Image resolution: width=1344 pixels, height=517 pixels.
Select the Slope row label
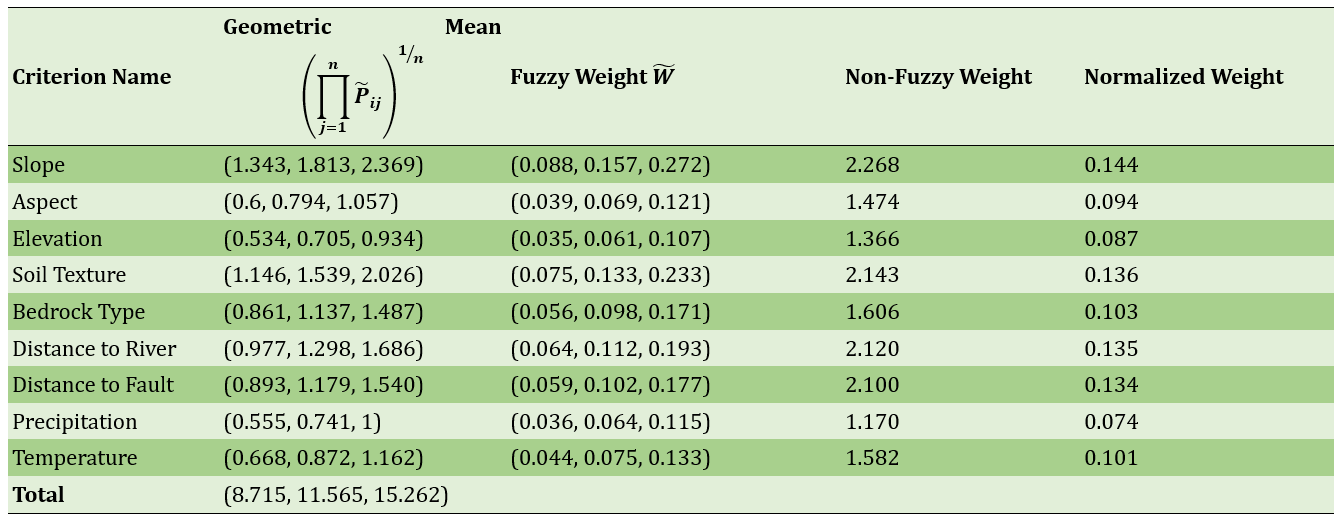coord(38,165)
